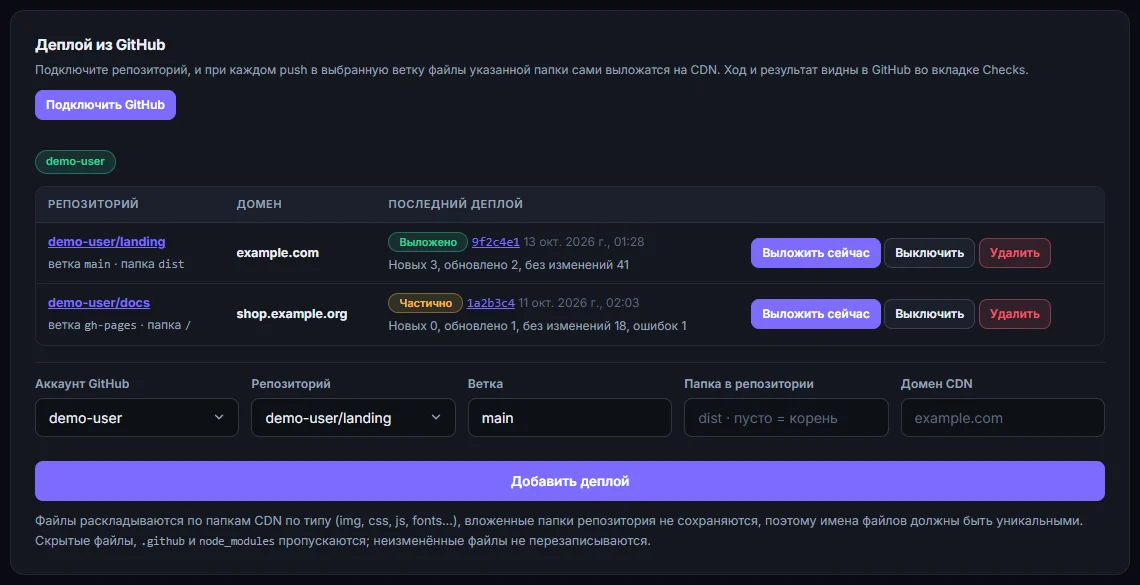
Task: Click Удалить for demo-user/docs deploy
Action: click(x=1015, y=314)
